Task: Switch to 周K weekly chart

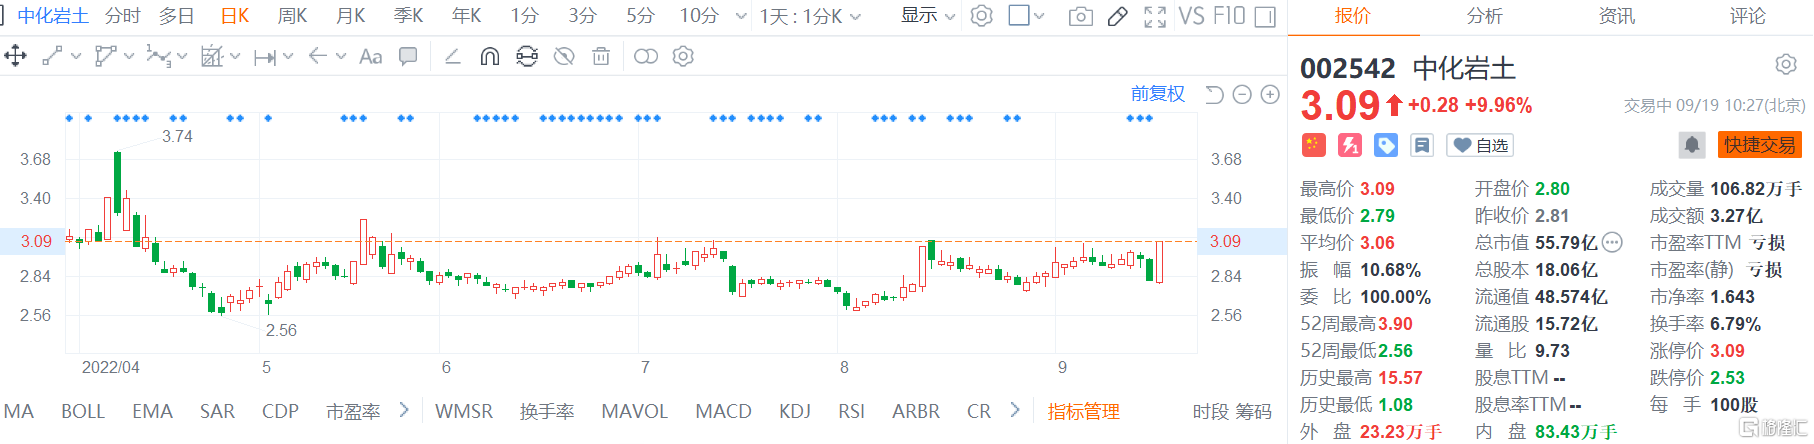Action: point(293,16)
